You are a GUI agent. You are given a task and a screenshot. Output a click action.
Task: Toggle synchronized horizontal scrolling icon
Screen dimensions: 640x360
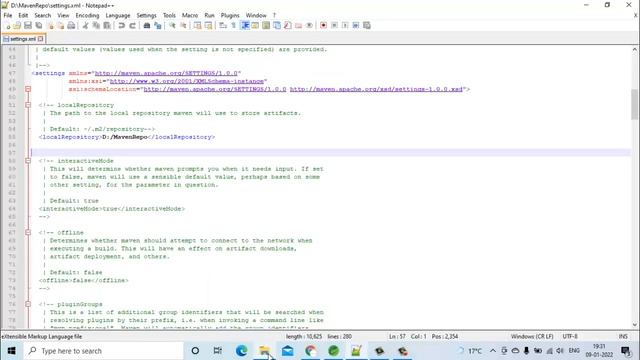208,25
